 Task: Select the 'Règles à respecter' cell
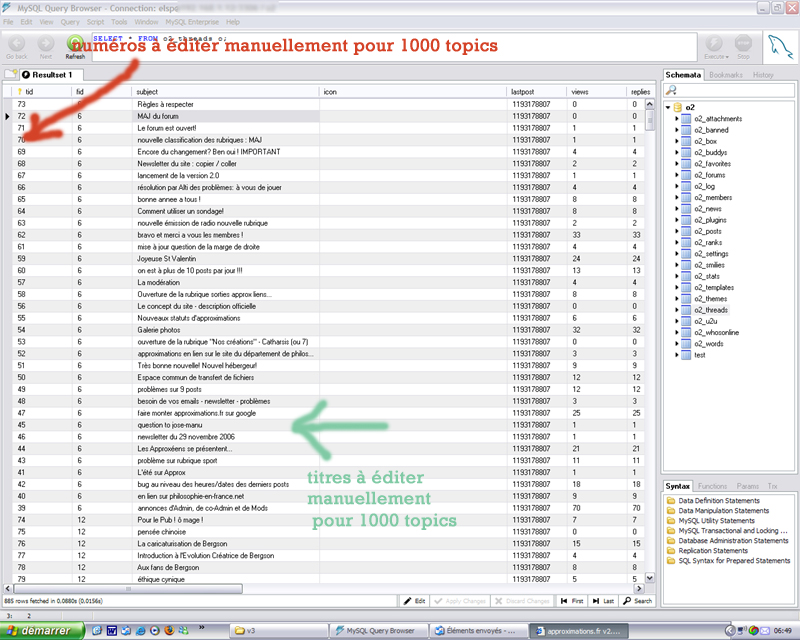pos(226,104)
